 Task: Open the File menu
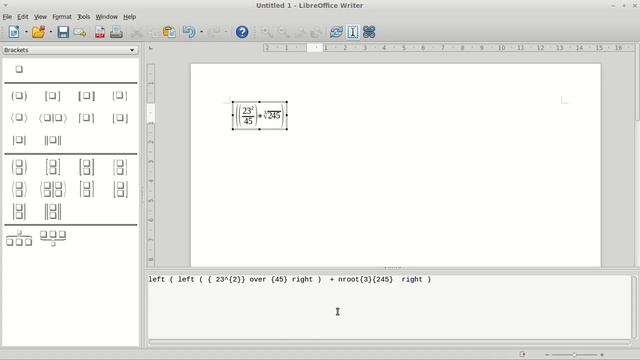[7, 17]
